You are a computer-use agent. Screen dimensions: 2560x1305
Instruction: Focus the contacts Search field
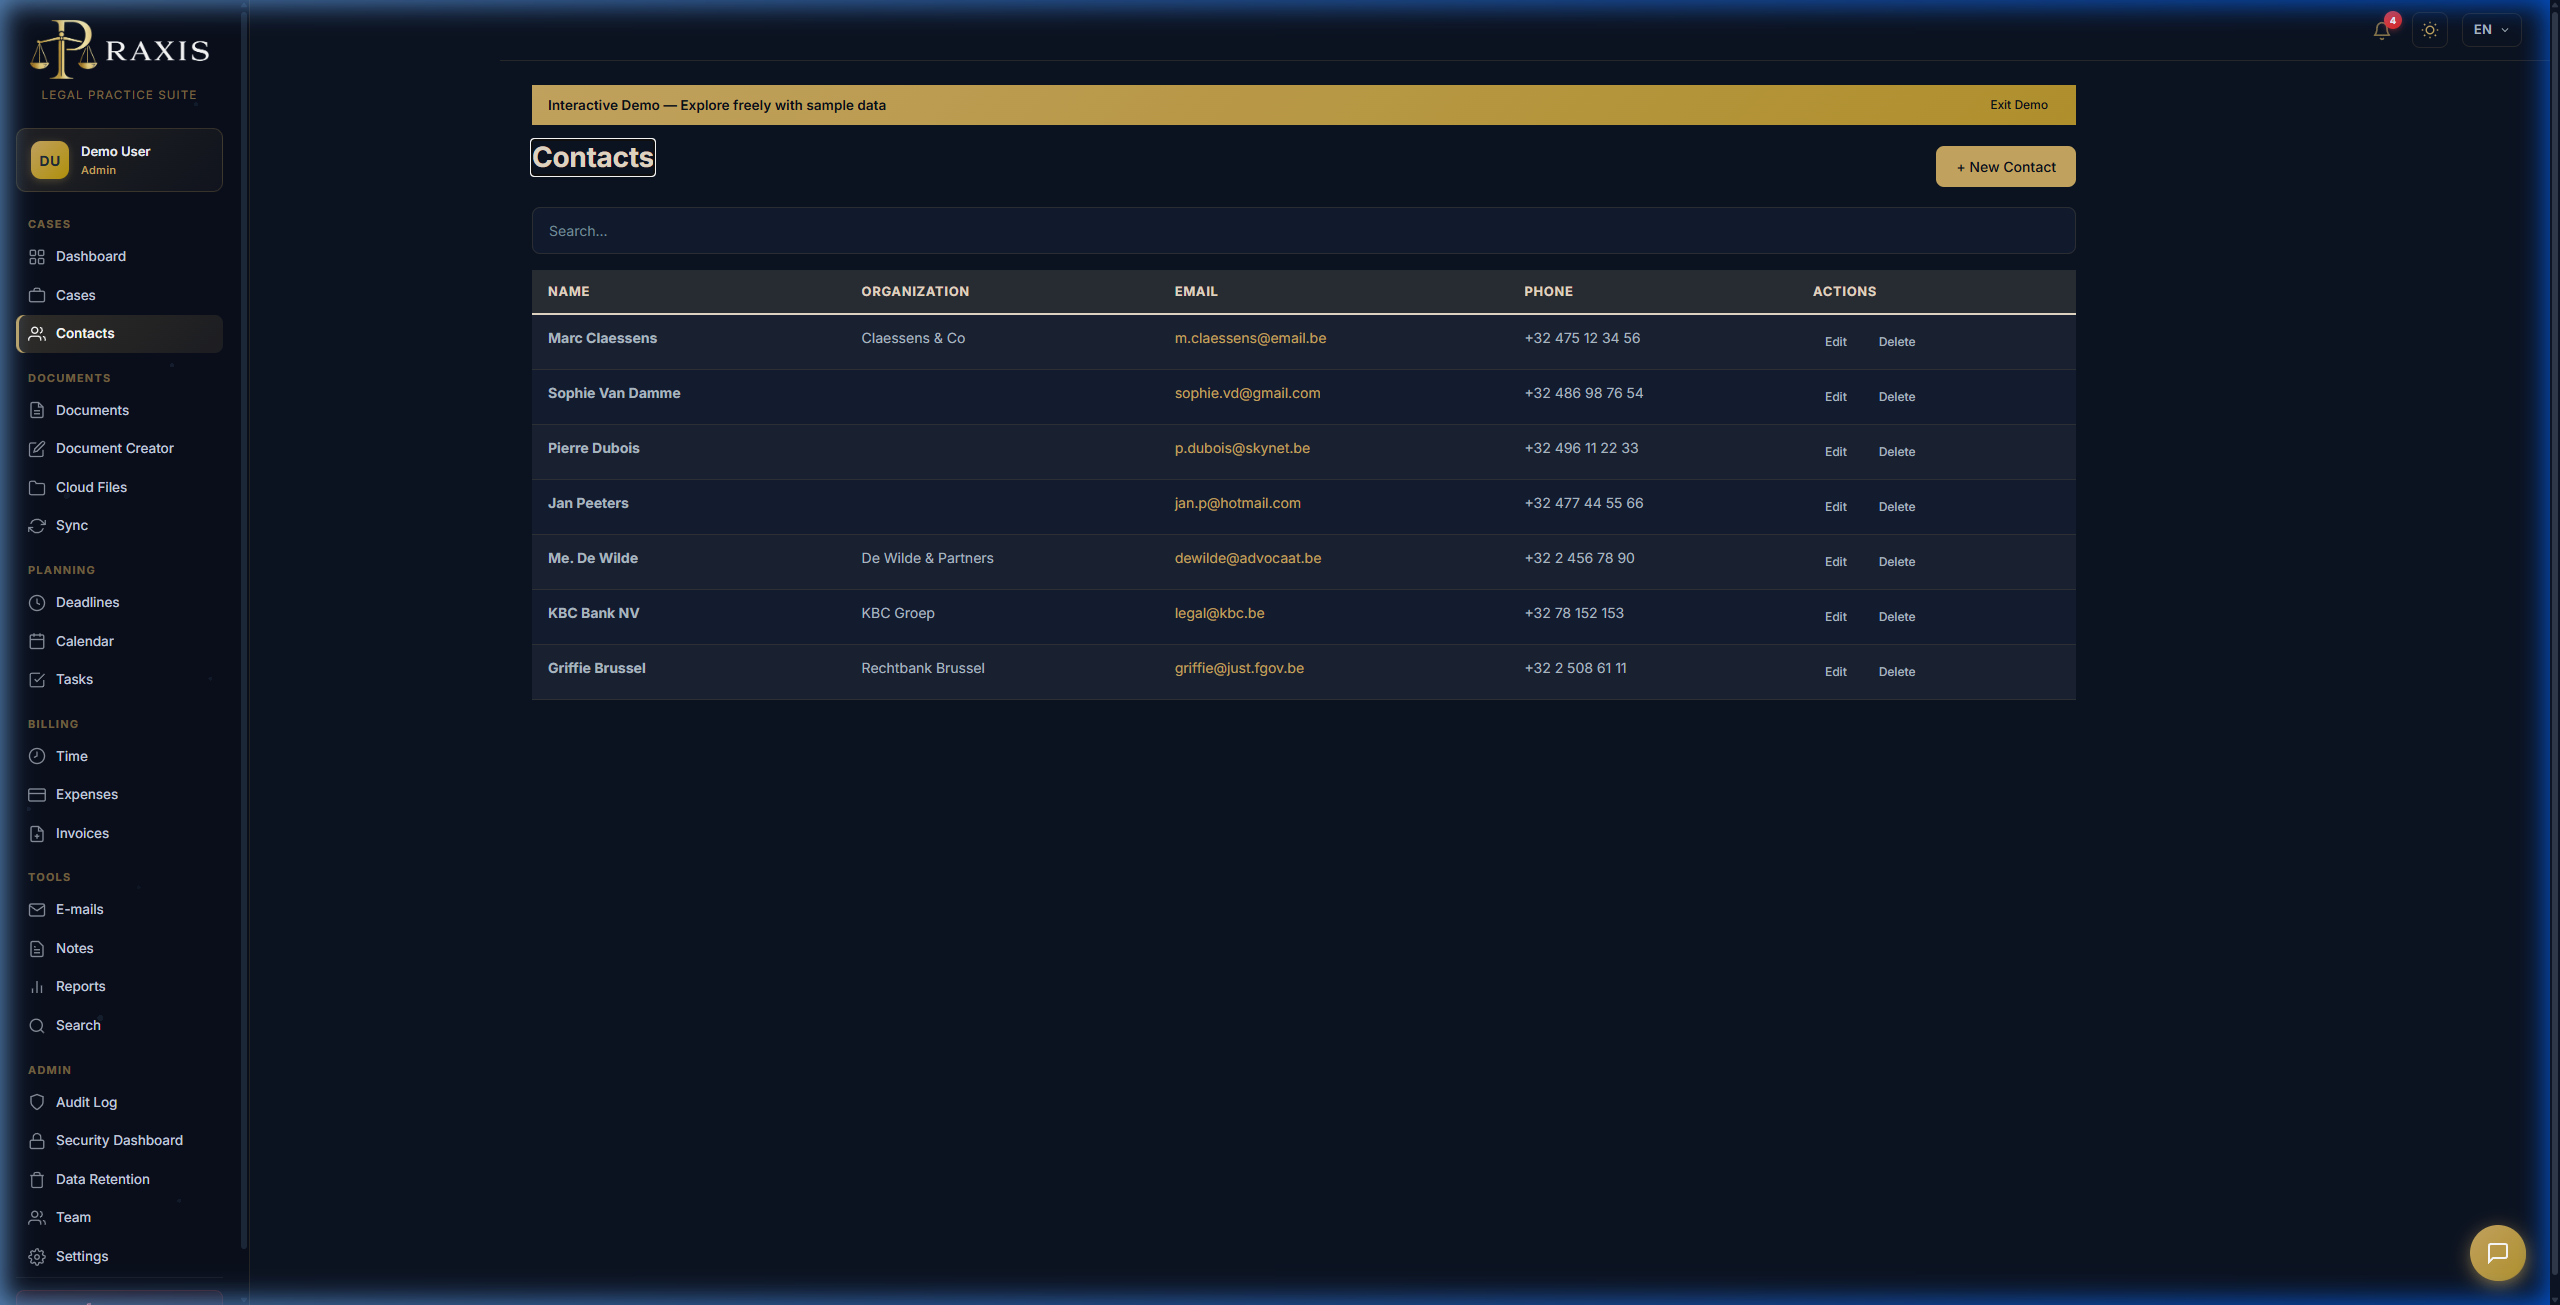point(1303,231)
